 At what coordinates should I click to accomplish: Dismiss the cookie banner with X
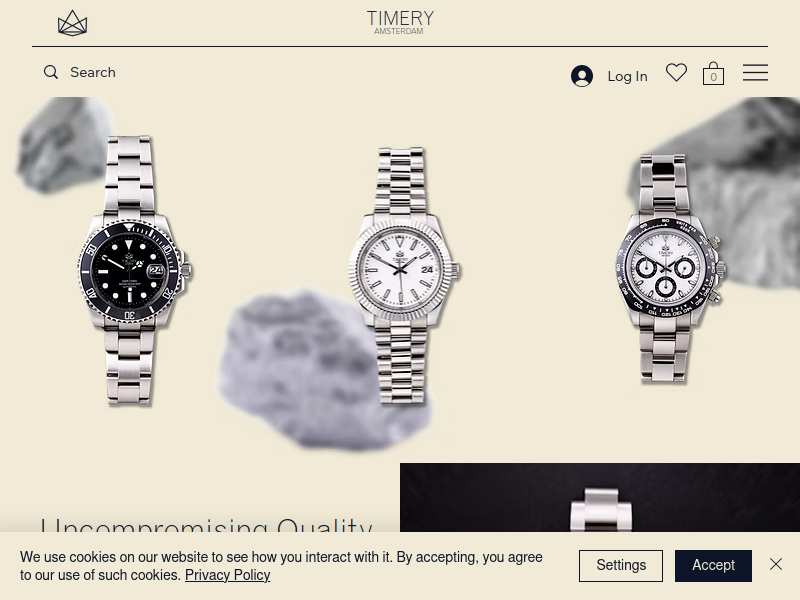point(776,564)
